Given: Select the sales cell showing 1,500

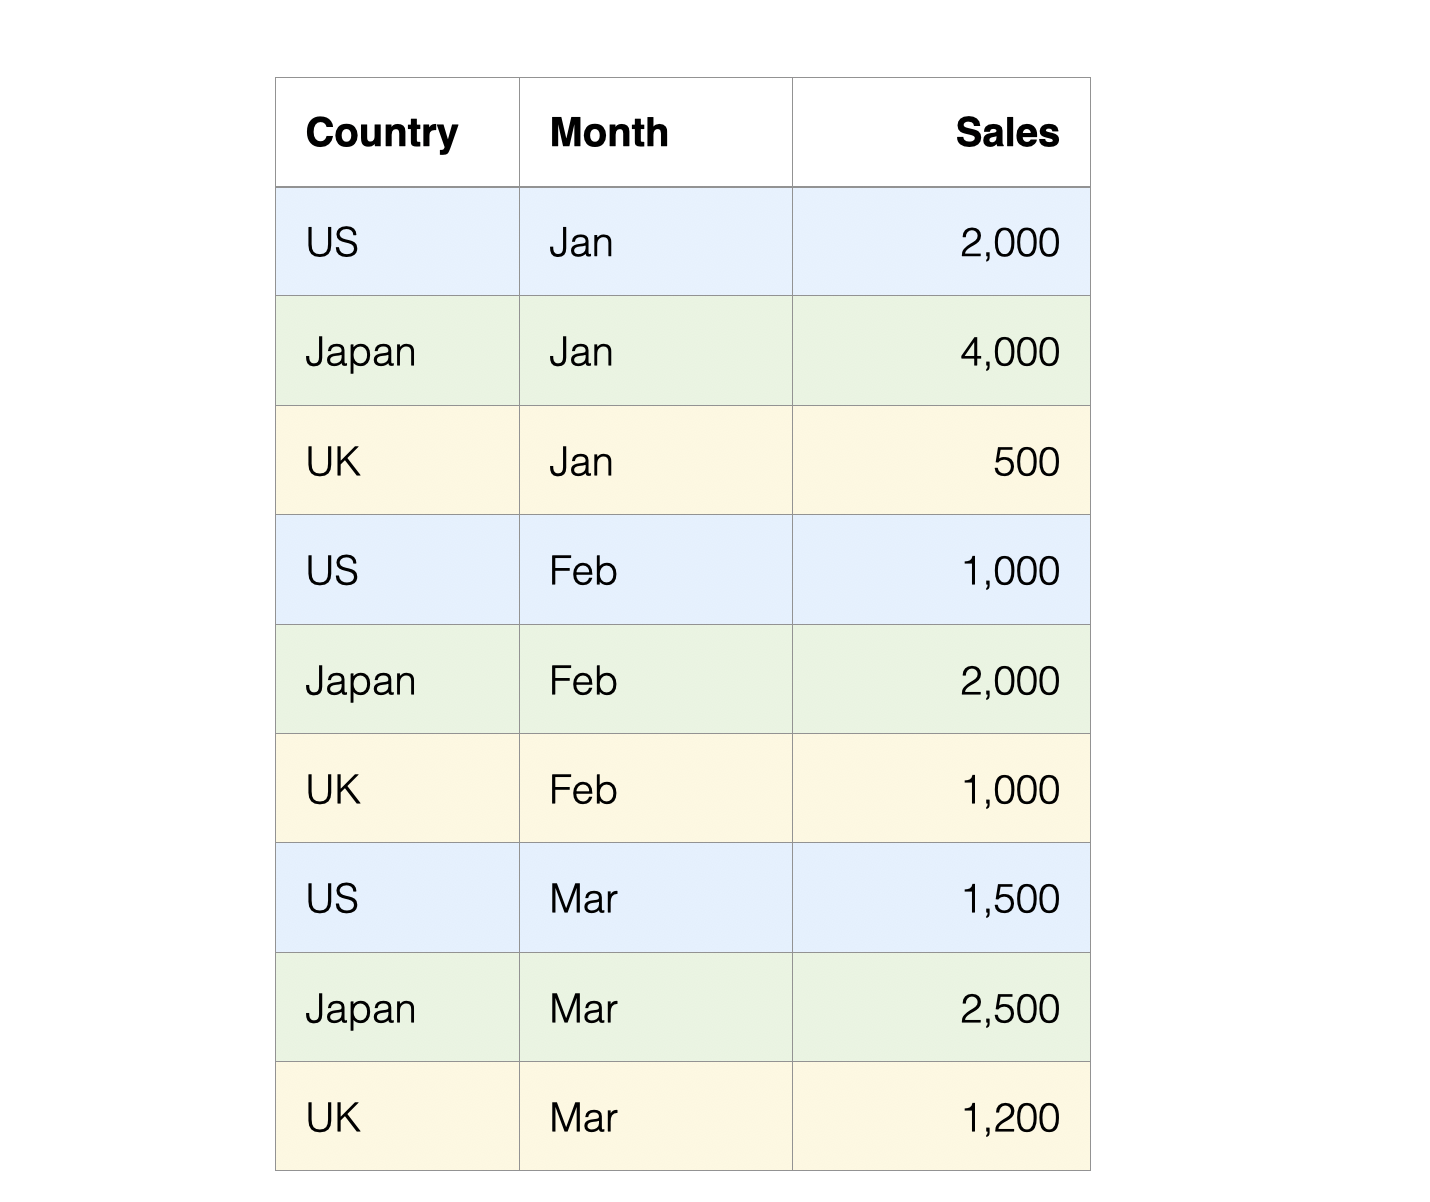Looking at the screenshot, I should tap(941, 898).
